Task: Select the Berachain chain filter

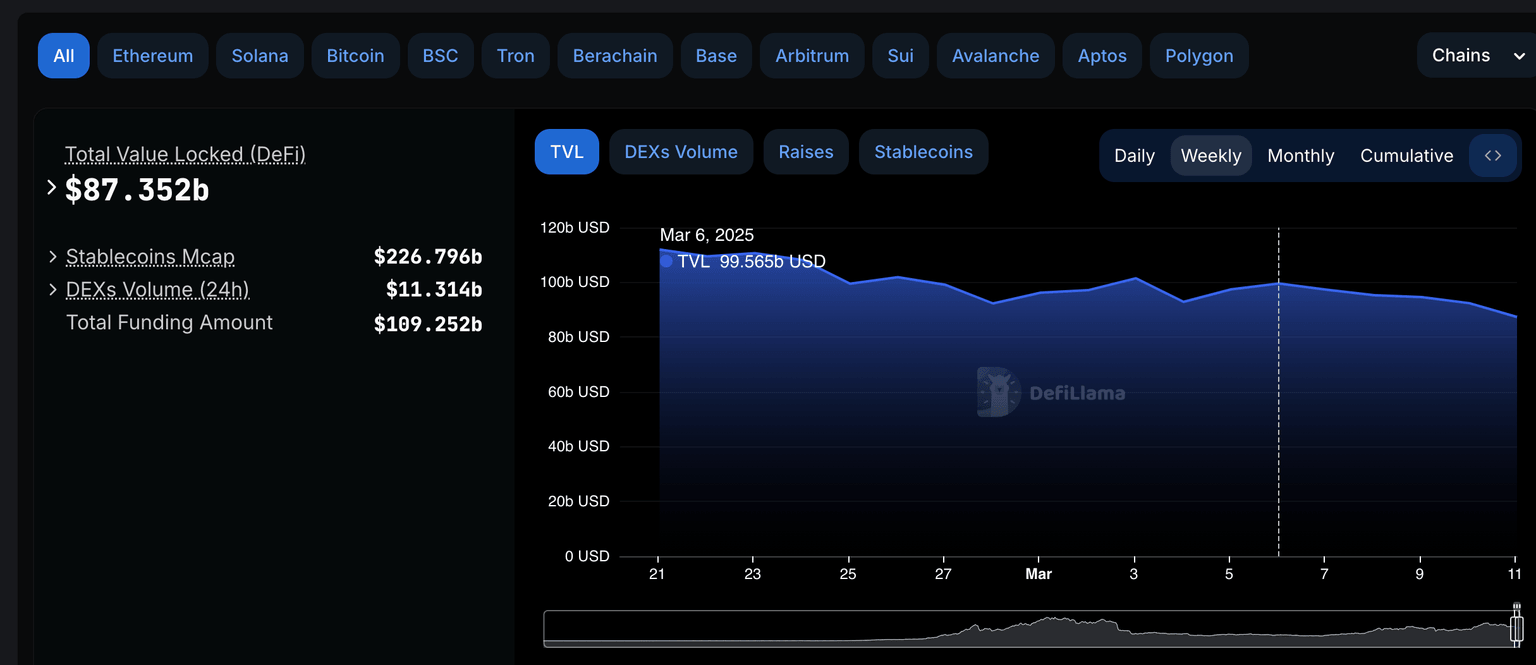Action: pos(615,56)
